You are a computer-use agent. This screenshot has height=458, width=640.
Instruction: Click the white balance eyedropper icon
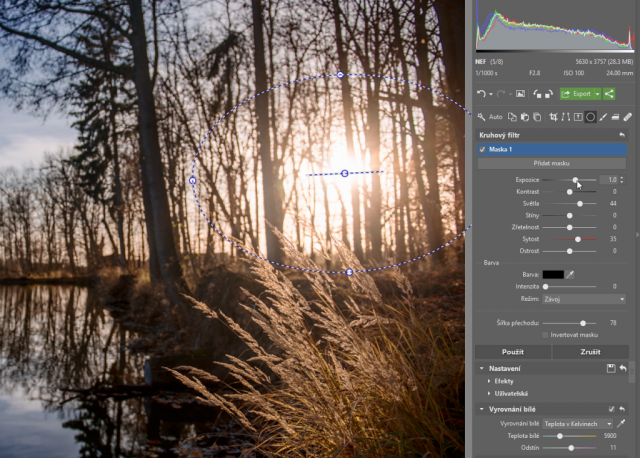[x=621, y=424]
